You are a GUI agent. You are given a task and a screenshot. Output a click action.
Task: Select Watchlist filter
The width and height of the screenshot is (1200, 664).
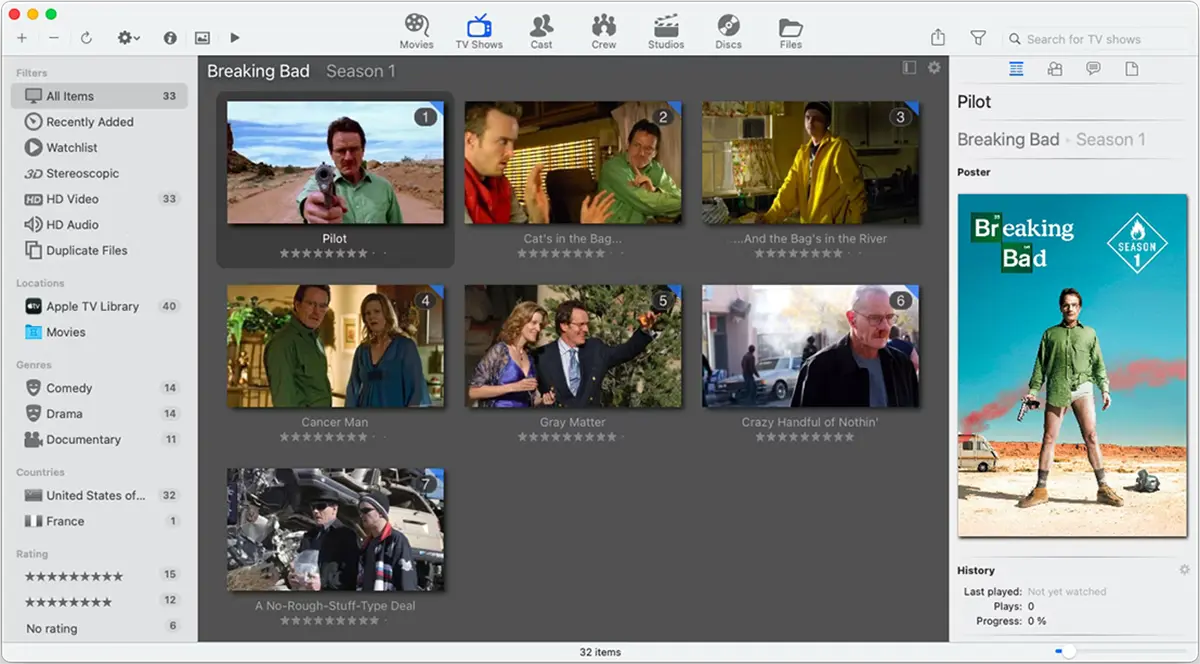(99, 148)
